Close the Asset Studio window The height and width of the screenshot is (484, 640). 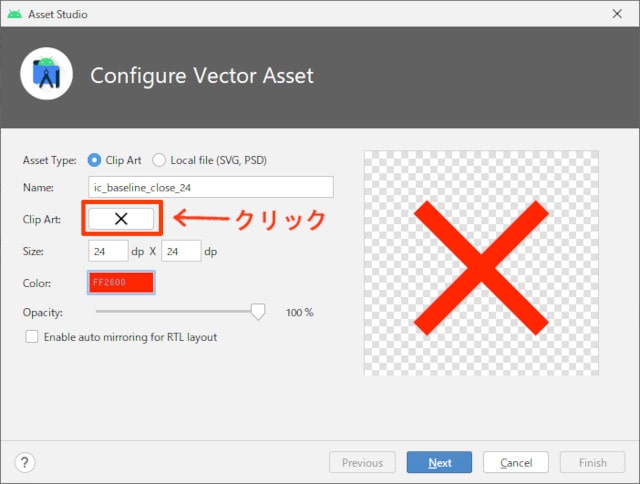(x=618, y=14)
